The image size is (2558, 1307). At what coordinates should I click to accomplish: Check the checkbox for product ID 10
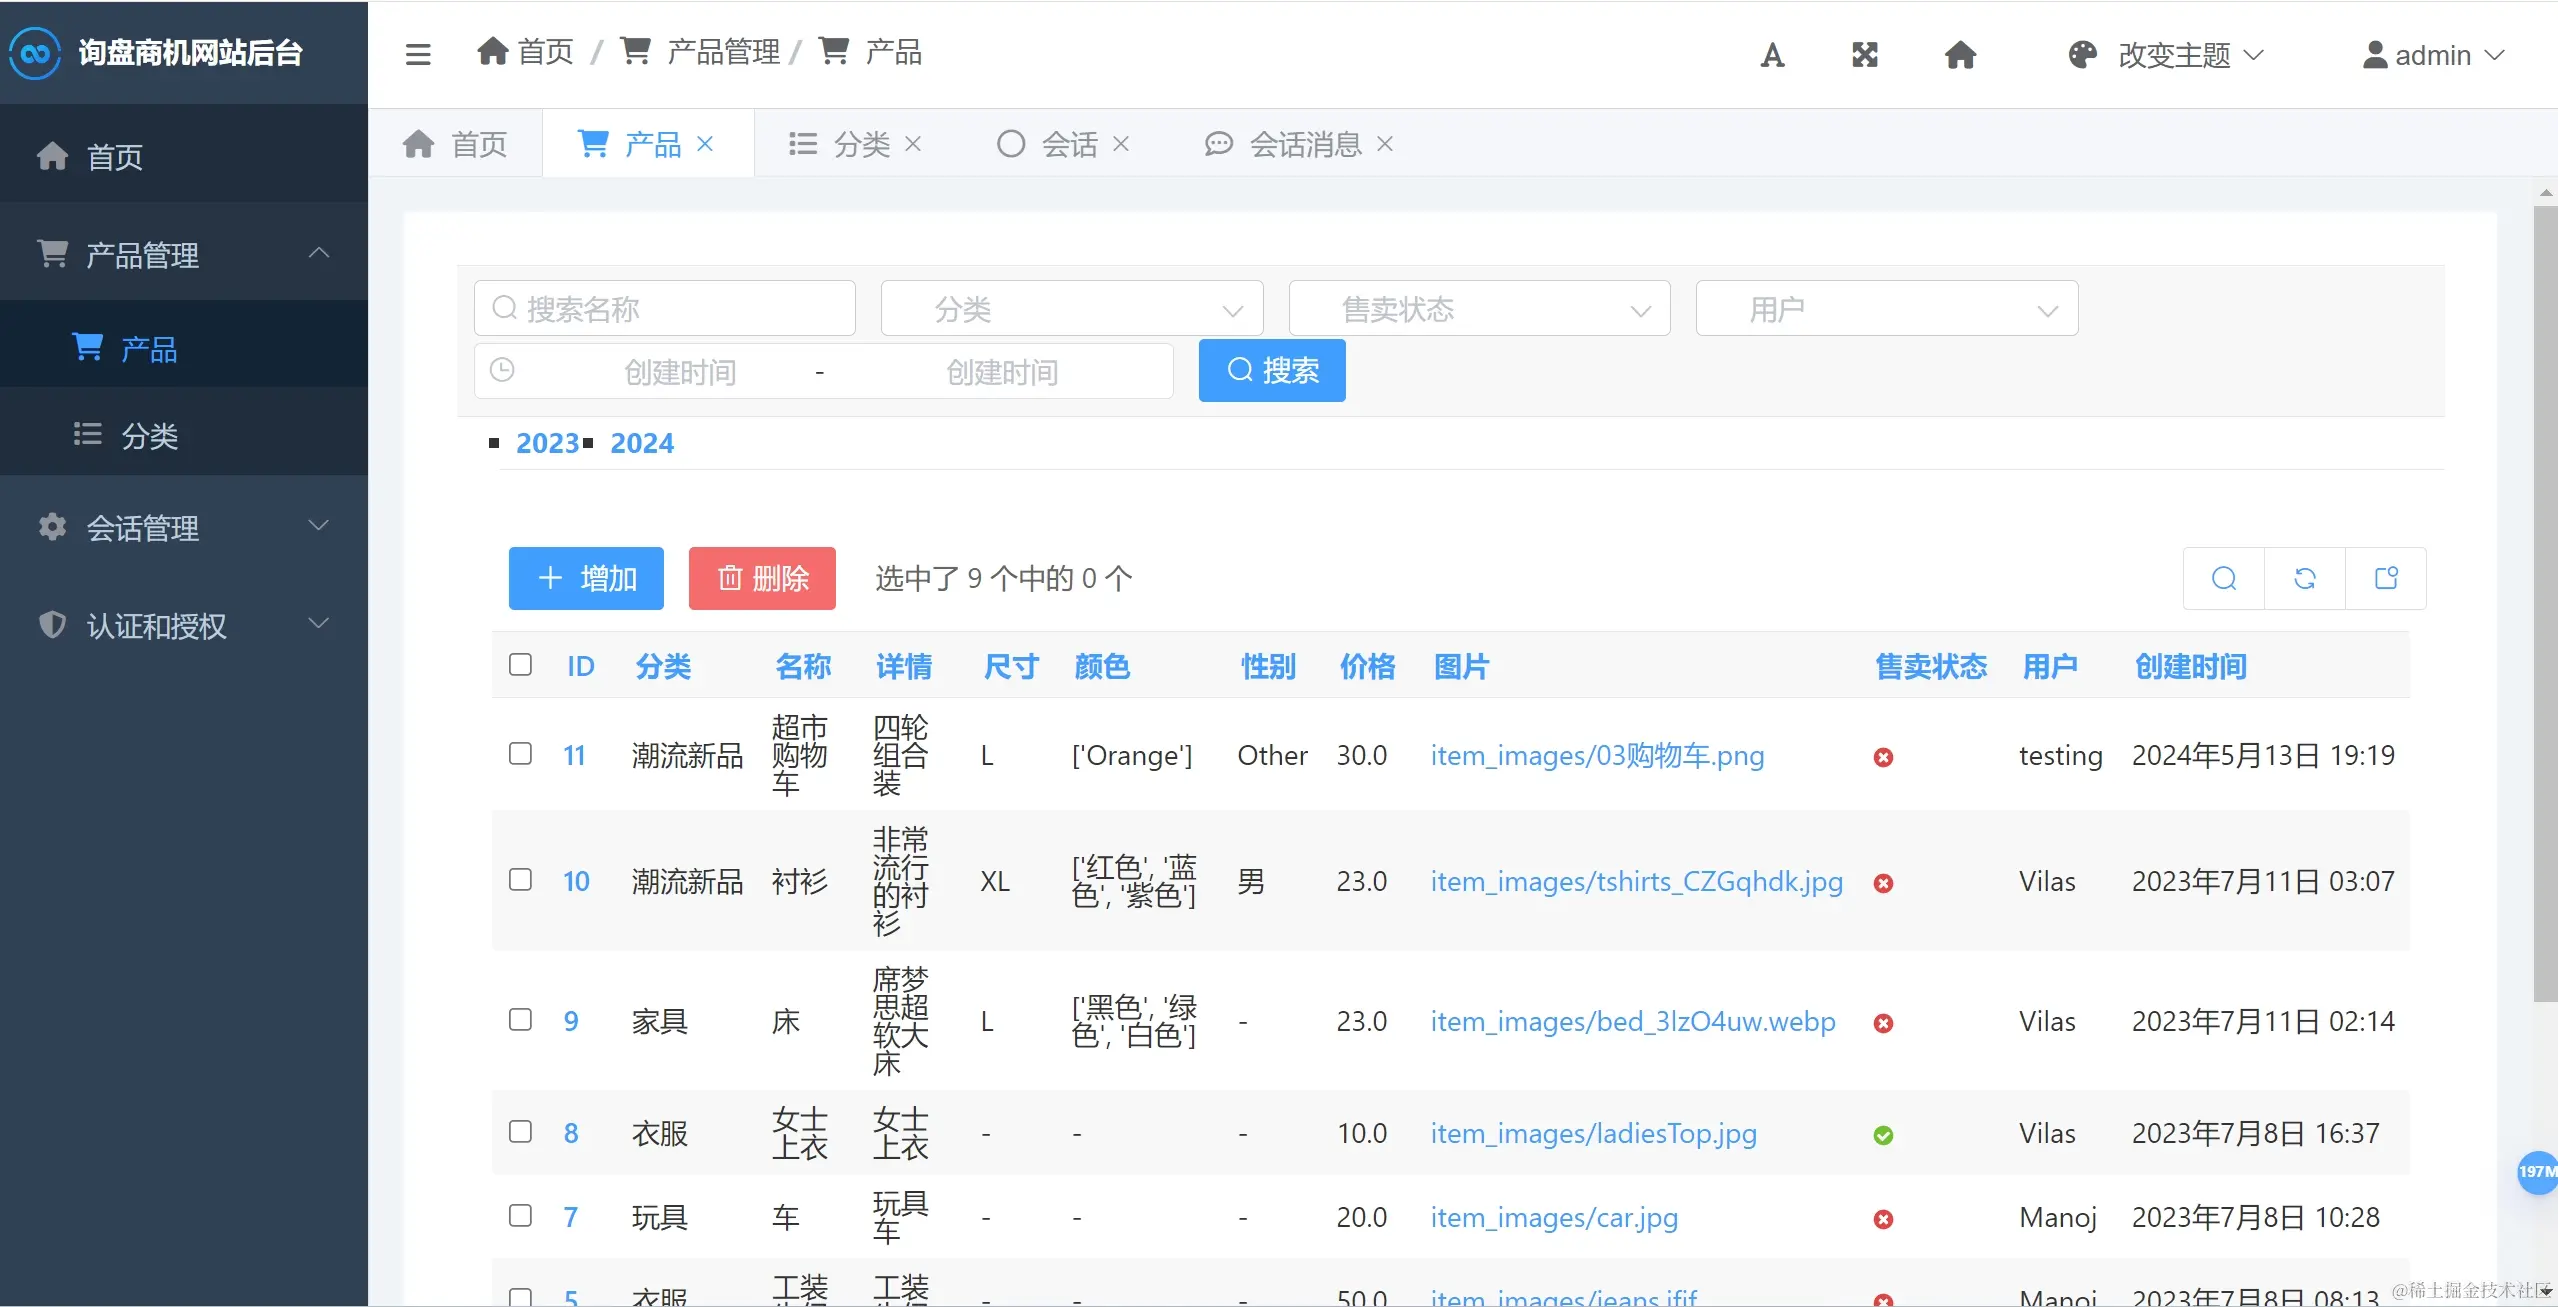(520, 880)
